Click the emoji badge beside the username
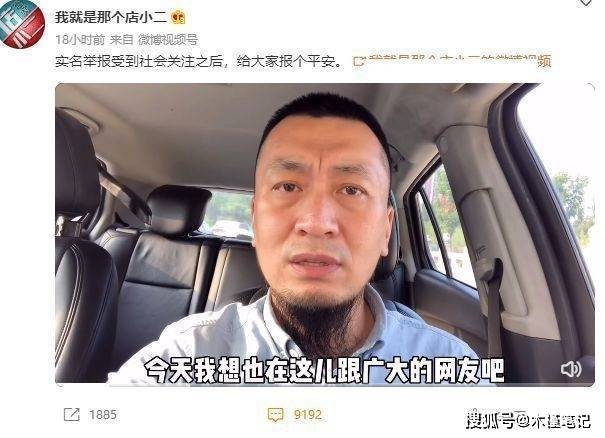Screen dimensions: 605x438 click(x=178, y=18)
